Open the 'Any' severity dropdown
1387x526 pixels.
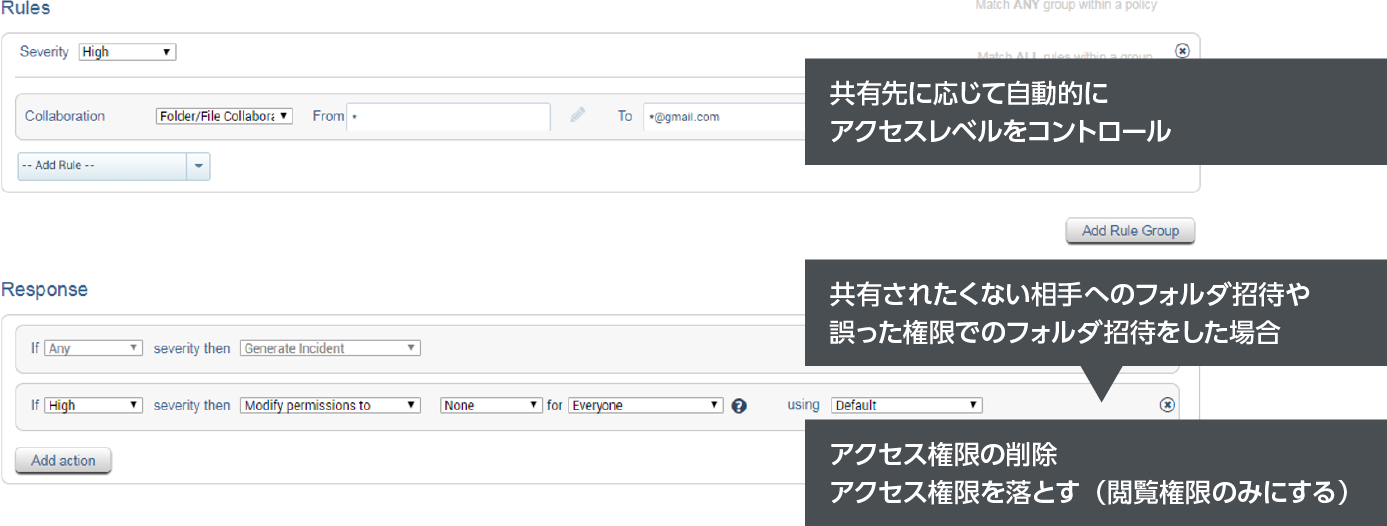pos(94,348)
